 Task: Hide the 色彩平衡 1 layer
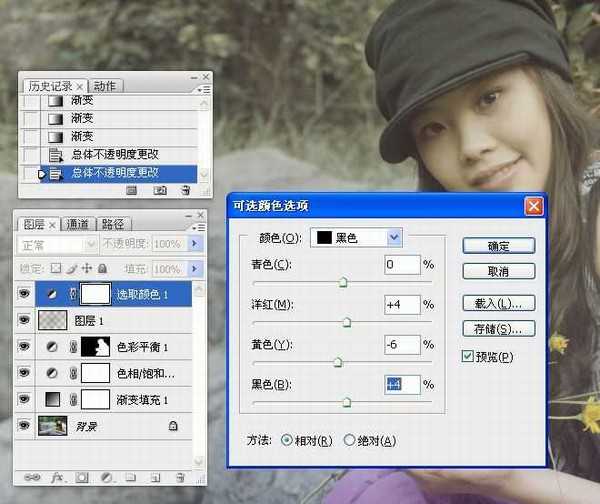[25, 346]
